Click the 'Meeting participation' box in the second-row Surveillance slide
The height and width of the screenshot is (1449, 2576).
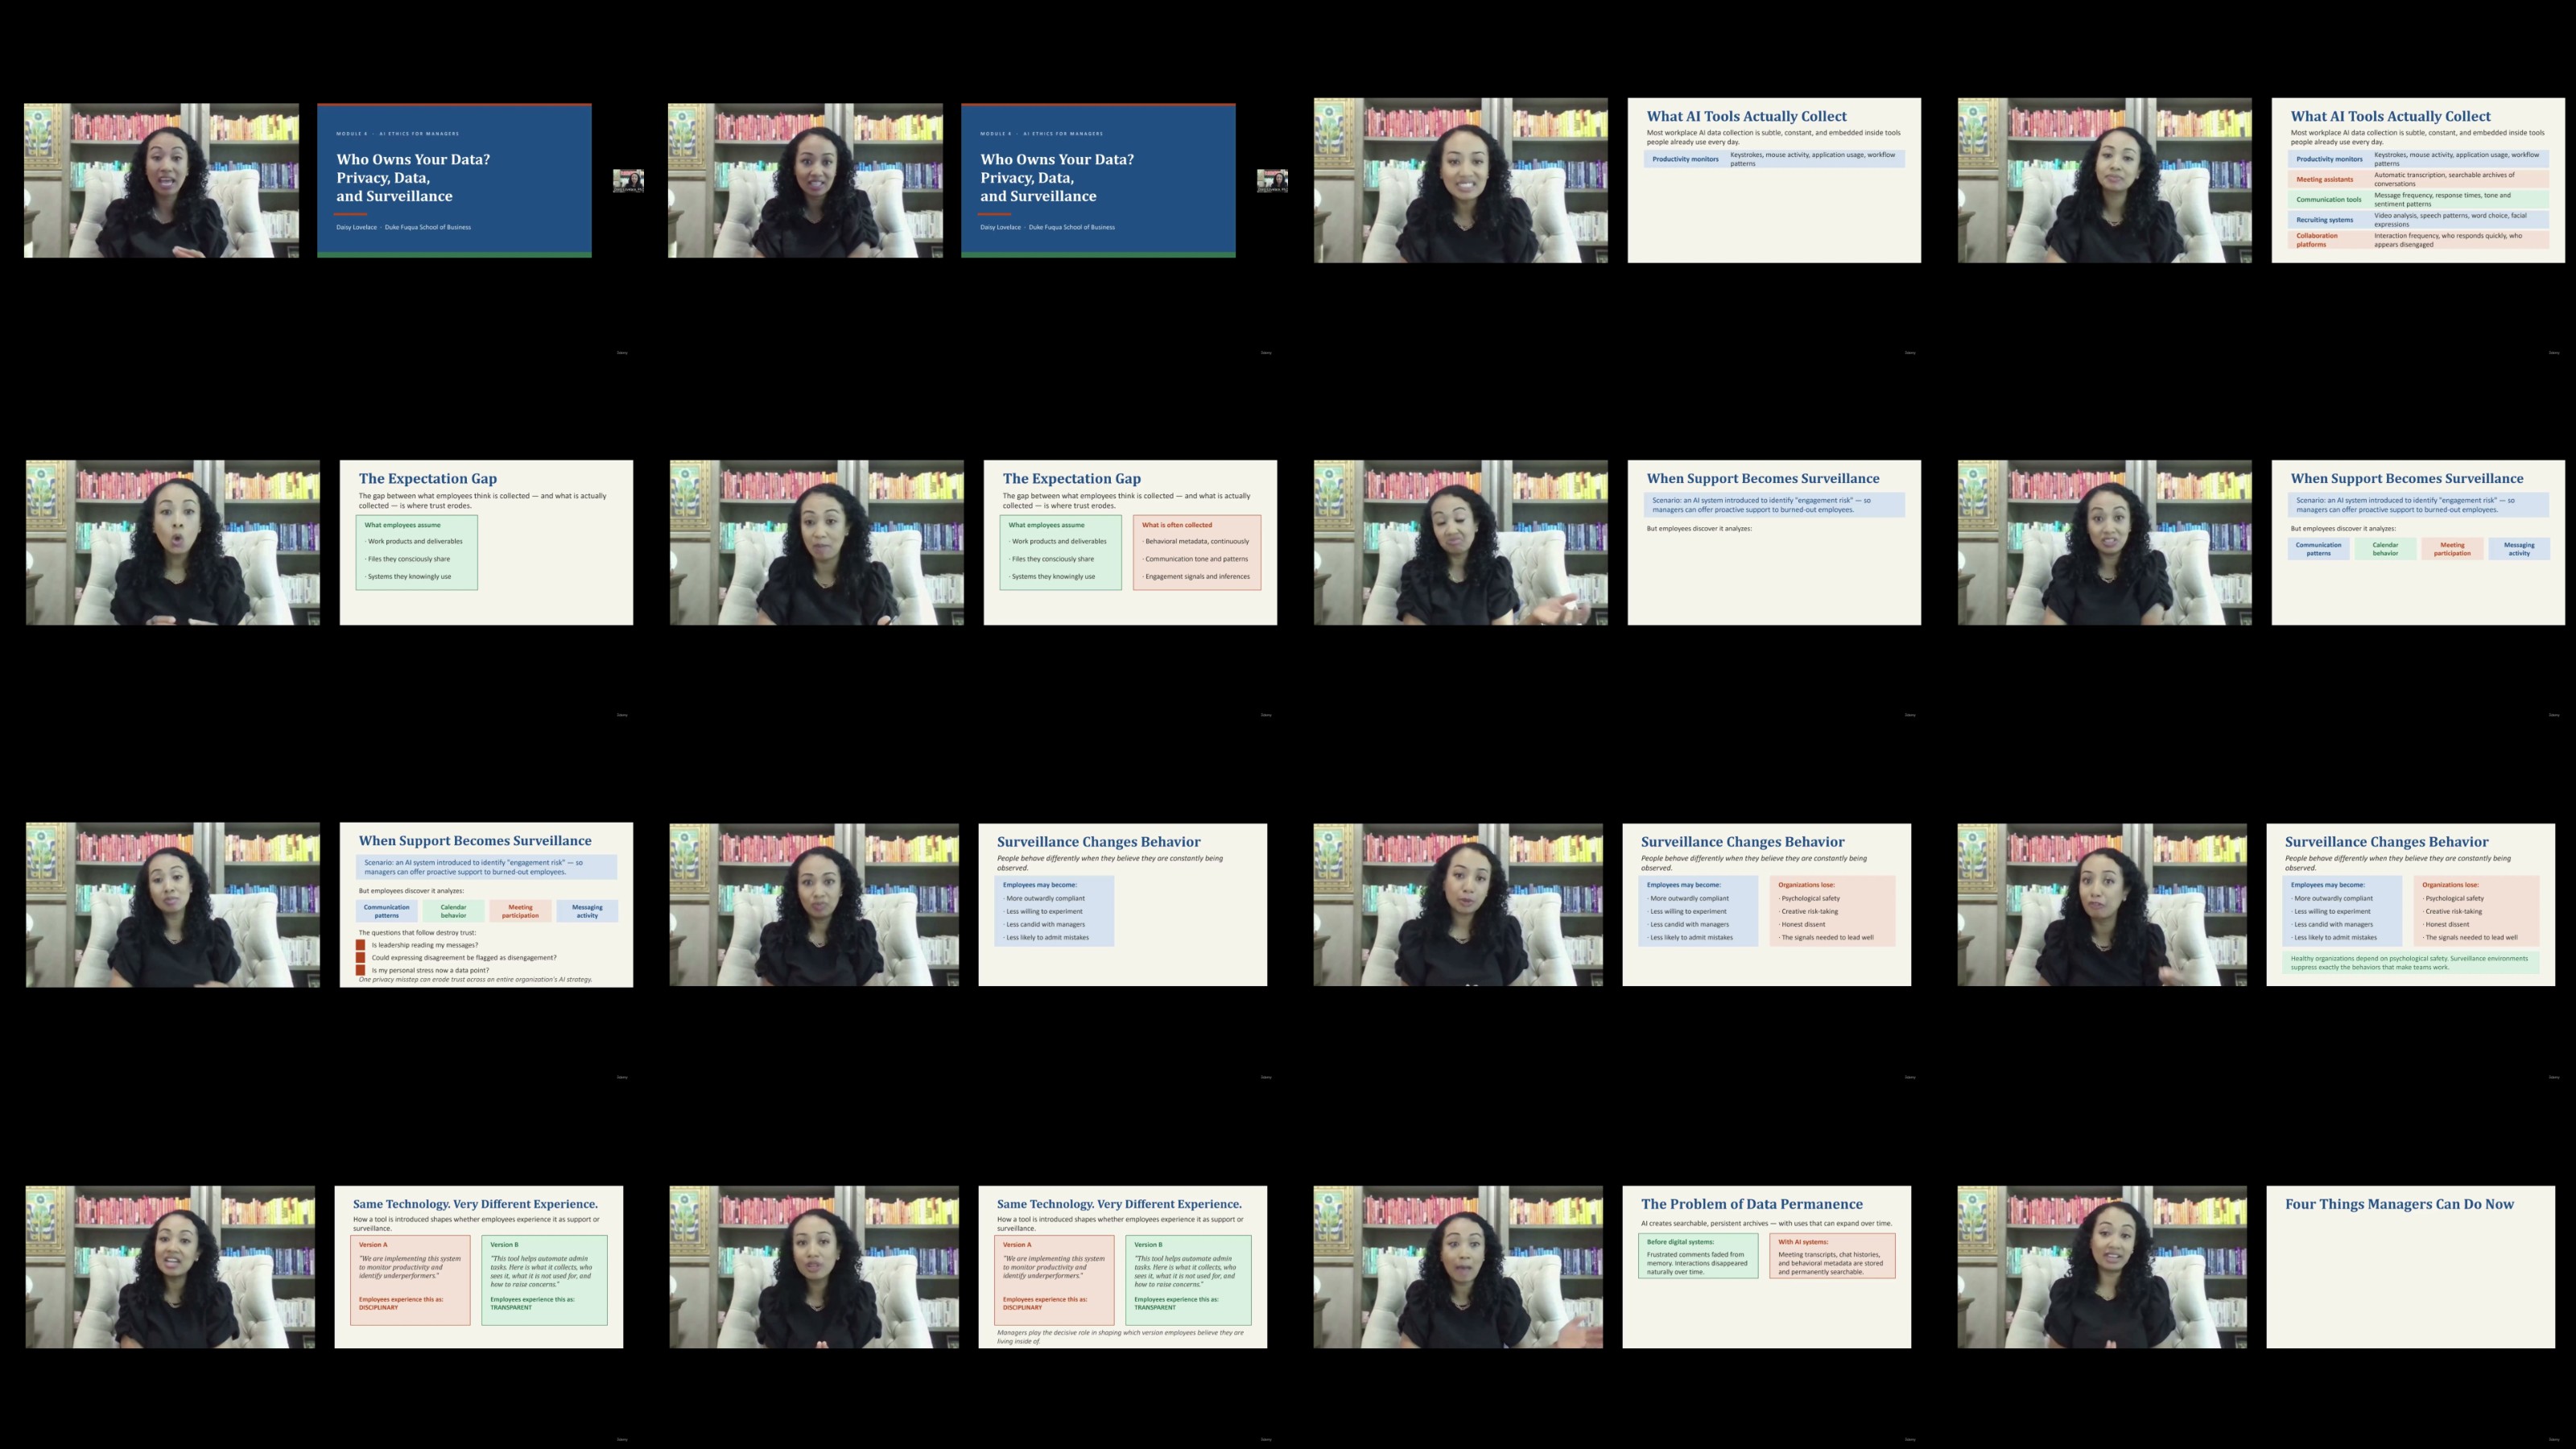[2452, 549]
